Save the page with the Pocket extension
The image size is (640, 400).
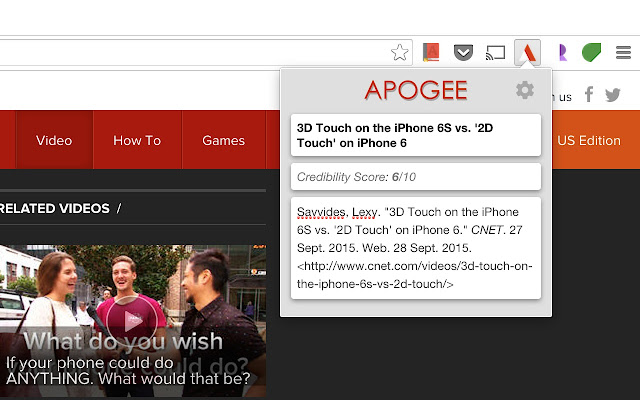tap(463, 53)
